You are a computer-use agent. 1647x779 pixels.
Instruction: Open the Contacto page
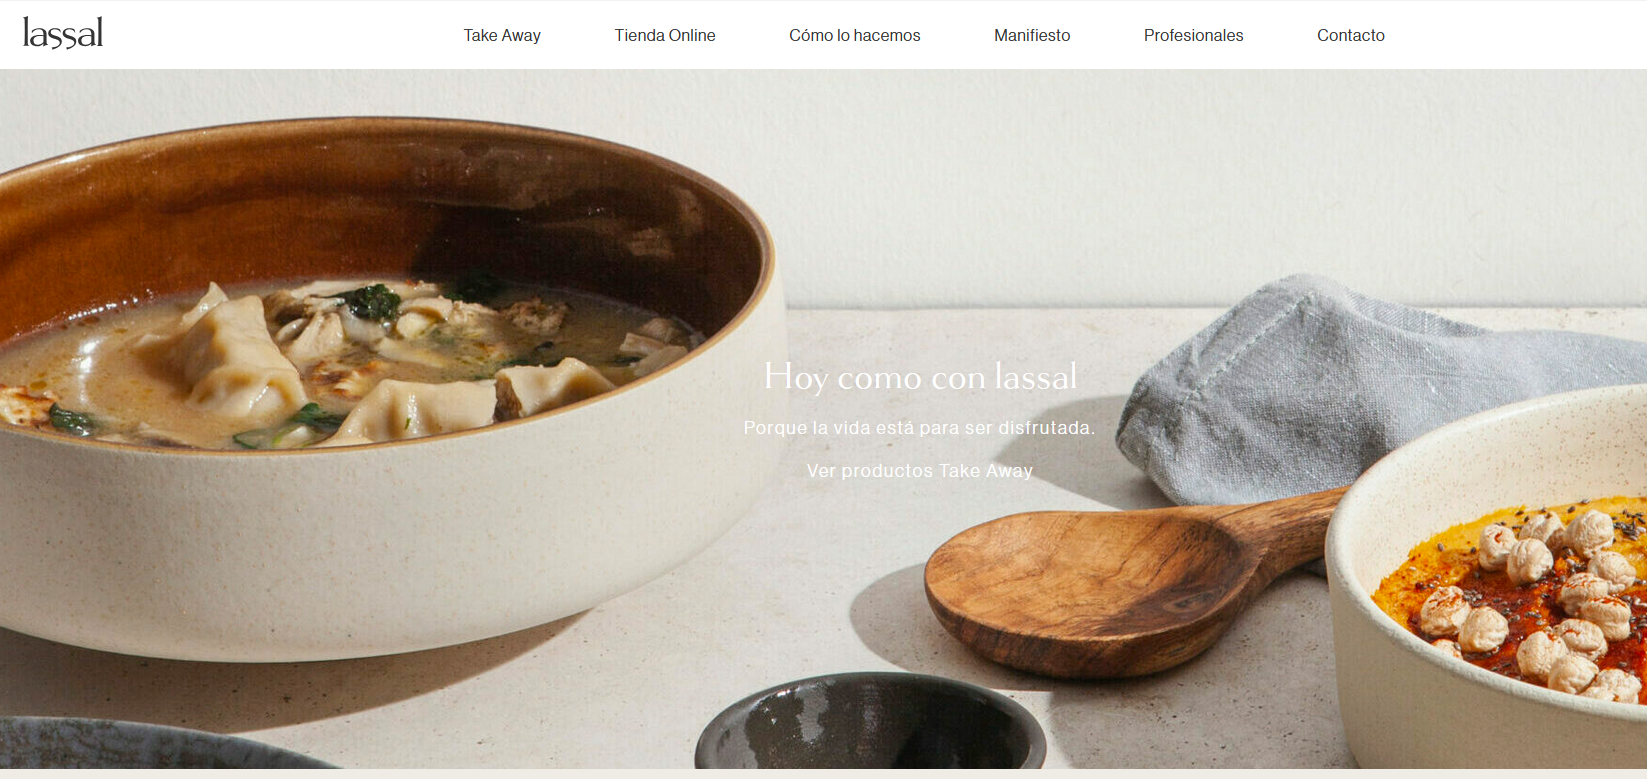tap(1351, 35)
